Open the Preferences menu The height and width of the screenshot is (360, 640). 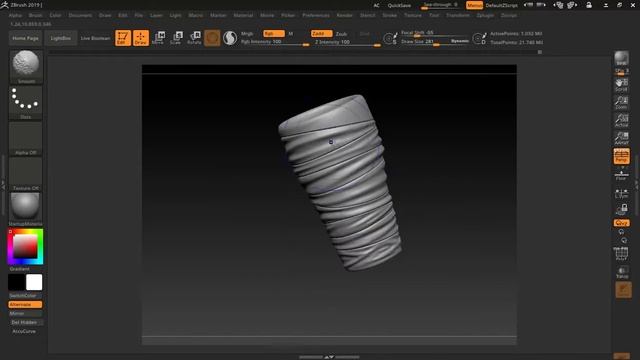pyautogui.click(x=316, y=15)
